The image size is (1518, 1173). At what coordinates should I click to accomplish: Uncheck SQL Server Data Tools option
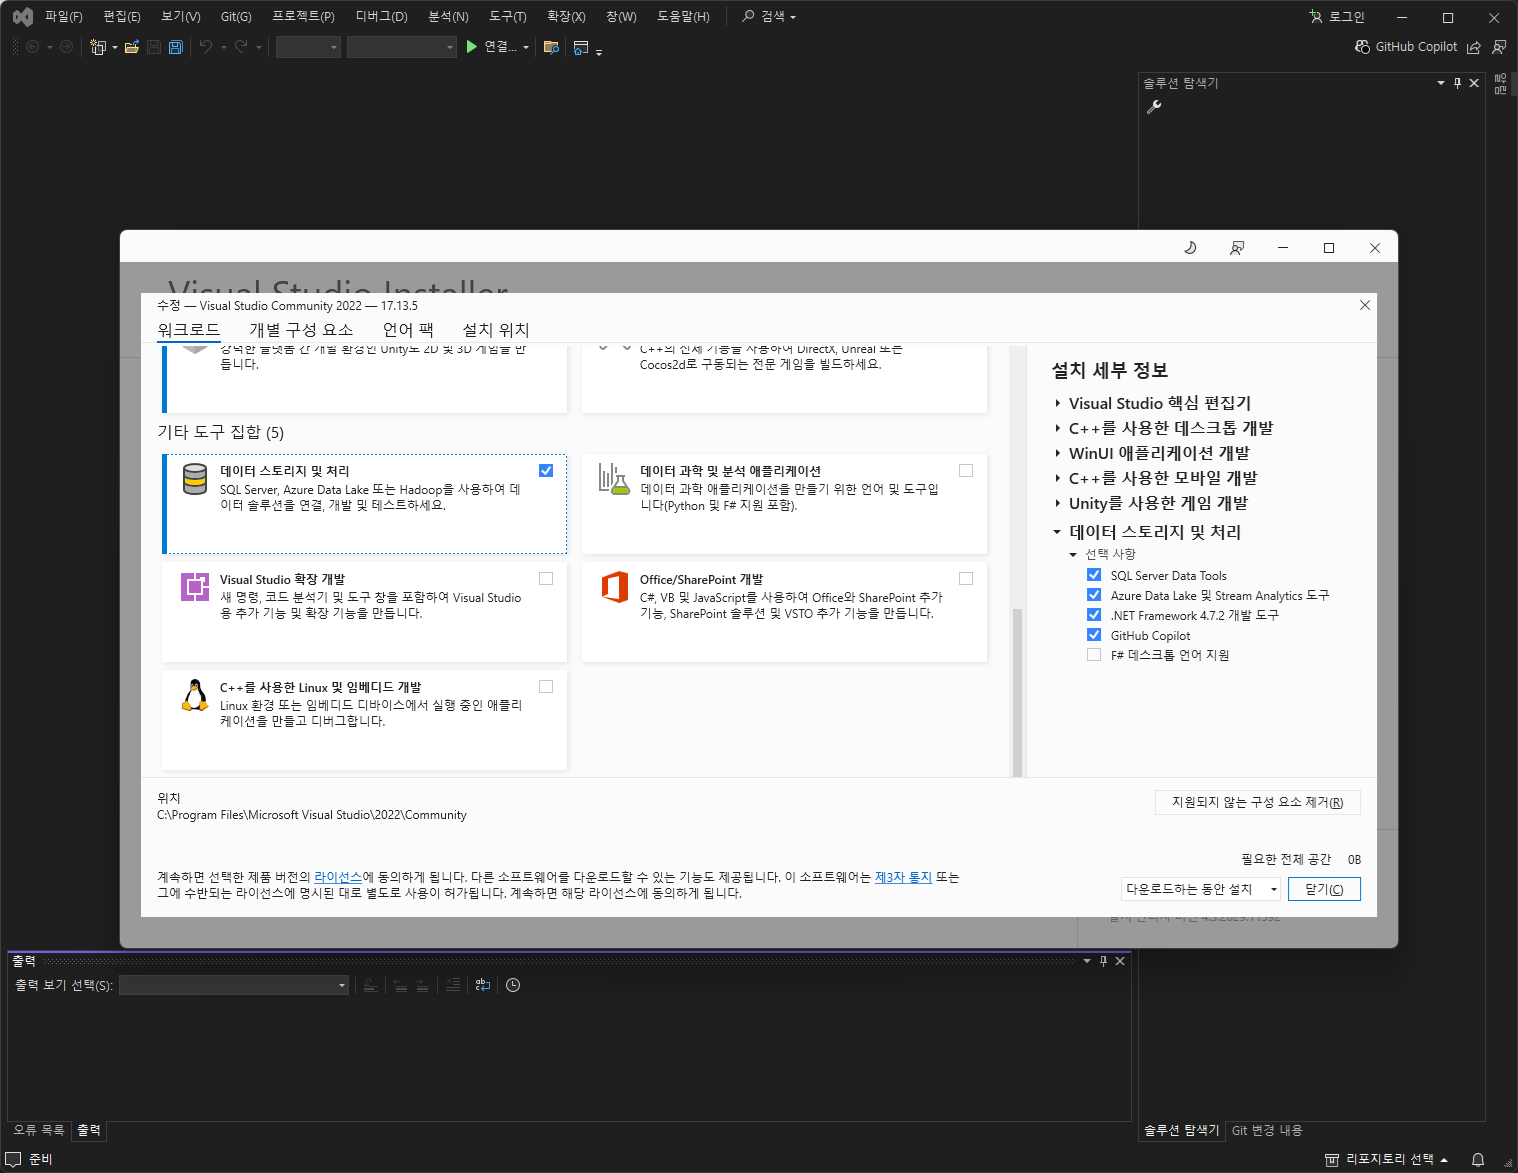click(x=1094, y=575)
